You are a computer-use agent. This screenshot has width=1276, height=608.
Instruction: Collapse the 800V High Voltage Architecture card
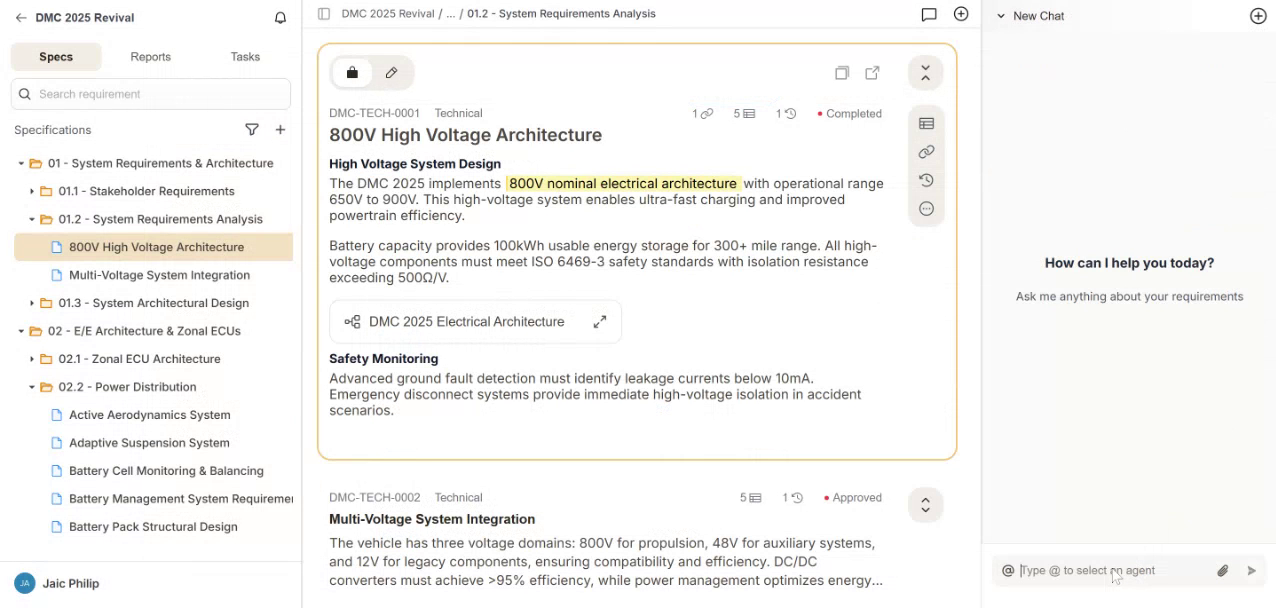925,73
